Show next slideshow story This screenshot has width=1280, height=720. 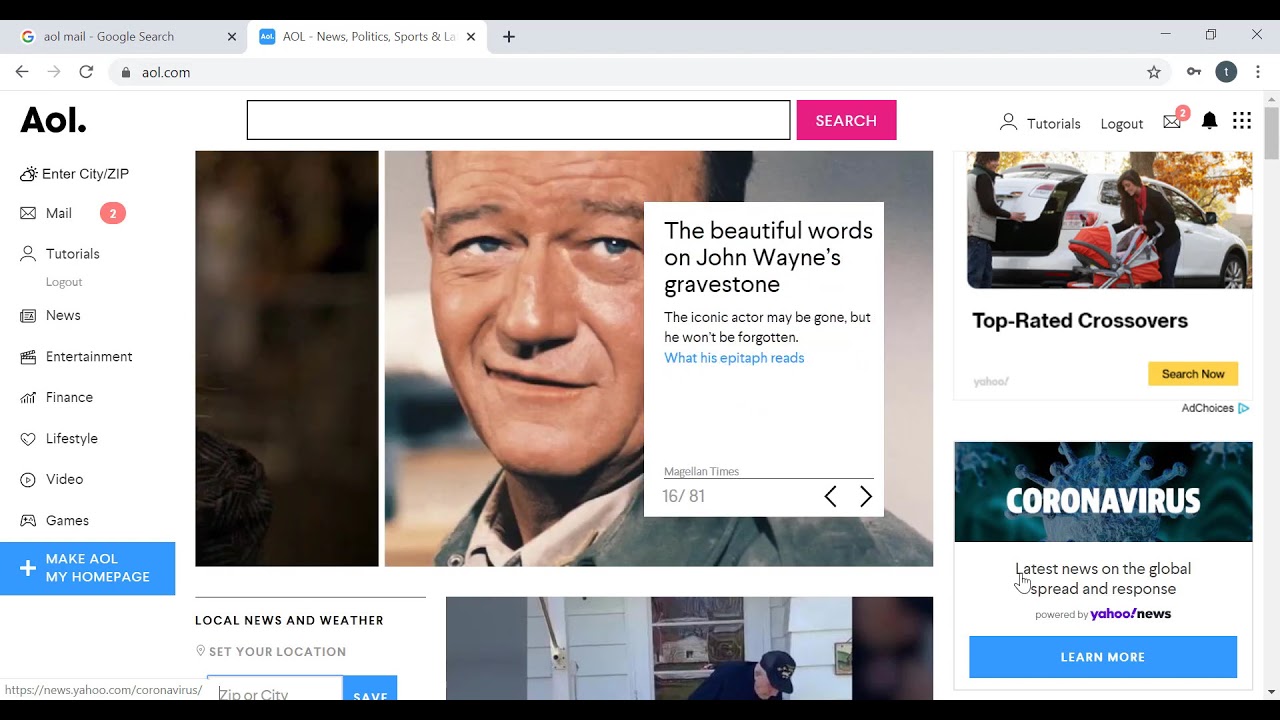tap(866, 496)
